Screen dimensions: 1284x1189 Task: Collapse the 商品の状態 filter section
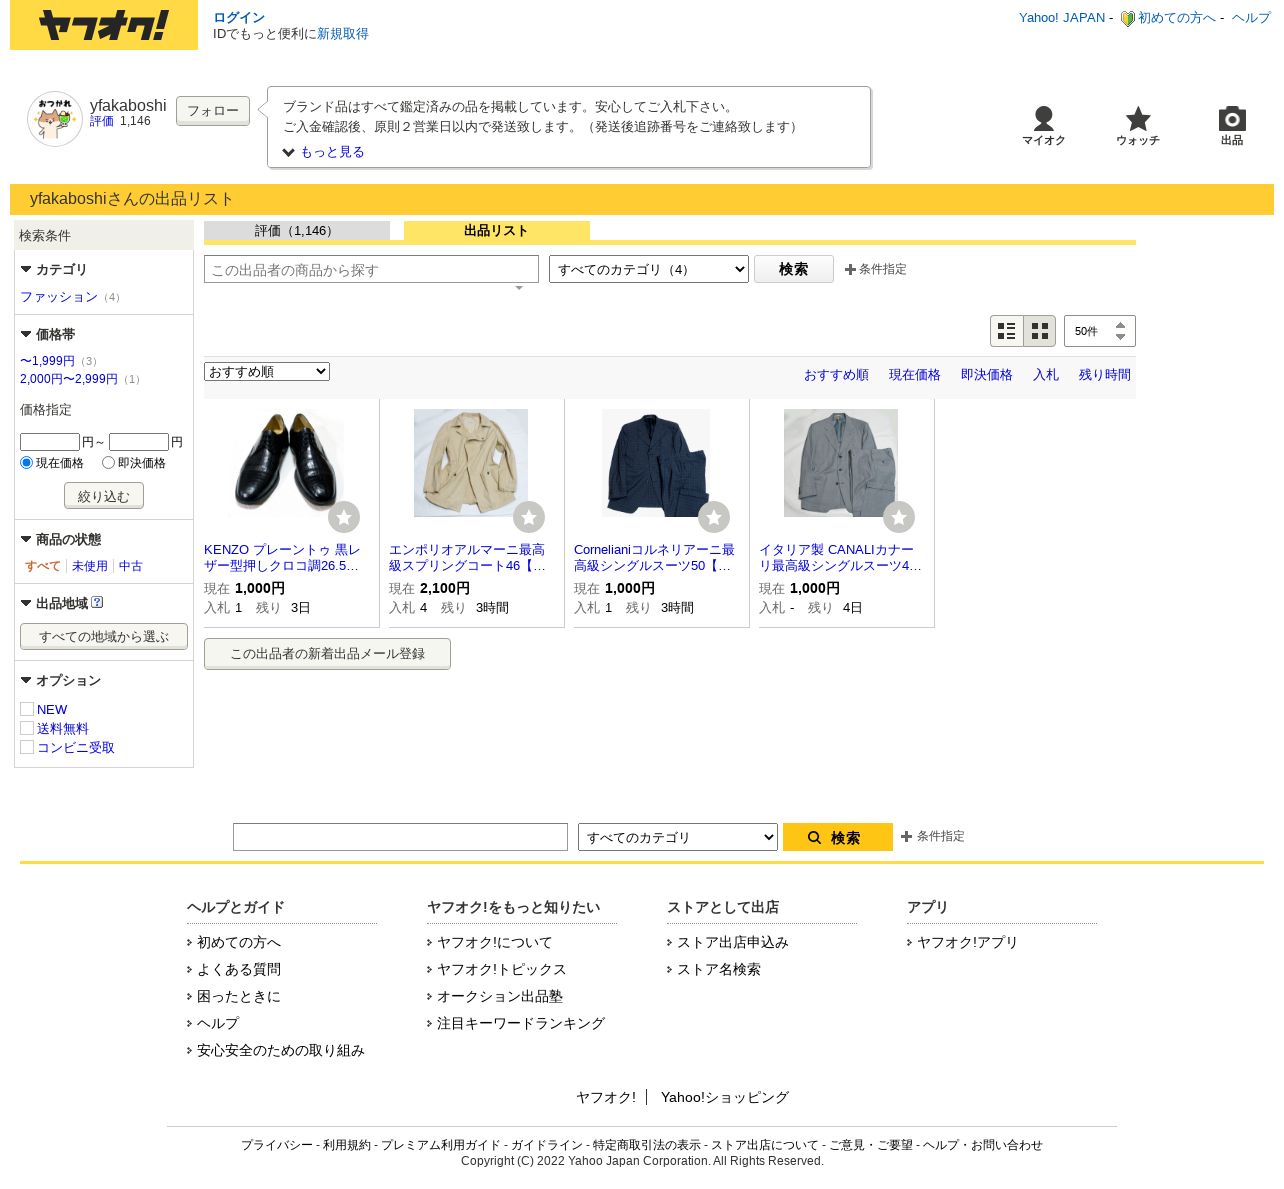[26, 540]
